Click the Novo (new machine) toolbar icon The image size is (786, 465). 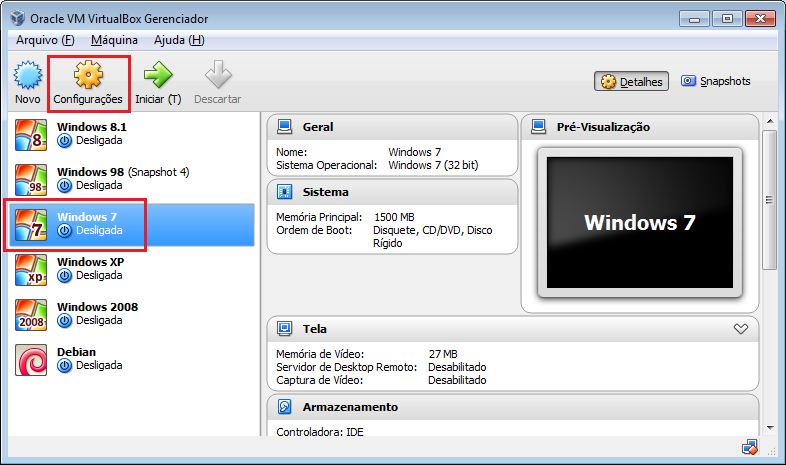(28, 75)
